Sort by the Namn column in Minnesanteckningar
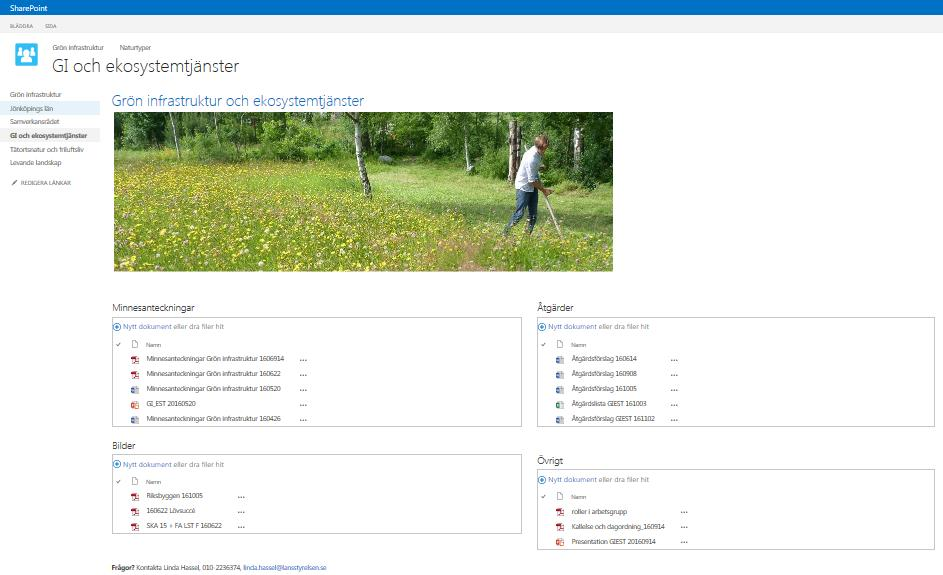The width and height of the screenshot is (943, 575). click(153, 345)
